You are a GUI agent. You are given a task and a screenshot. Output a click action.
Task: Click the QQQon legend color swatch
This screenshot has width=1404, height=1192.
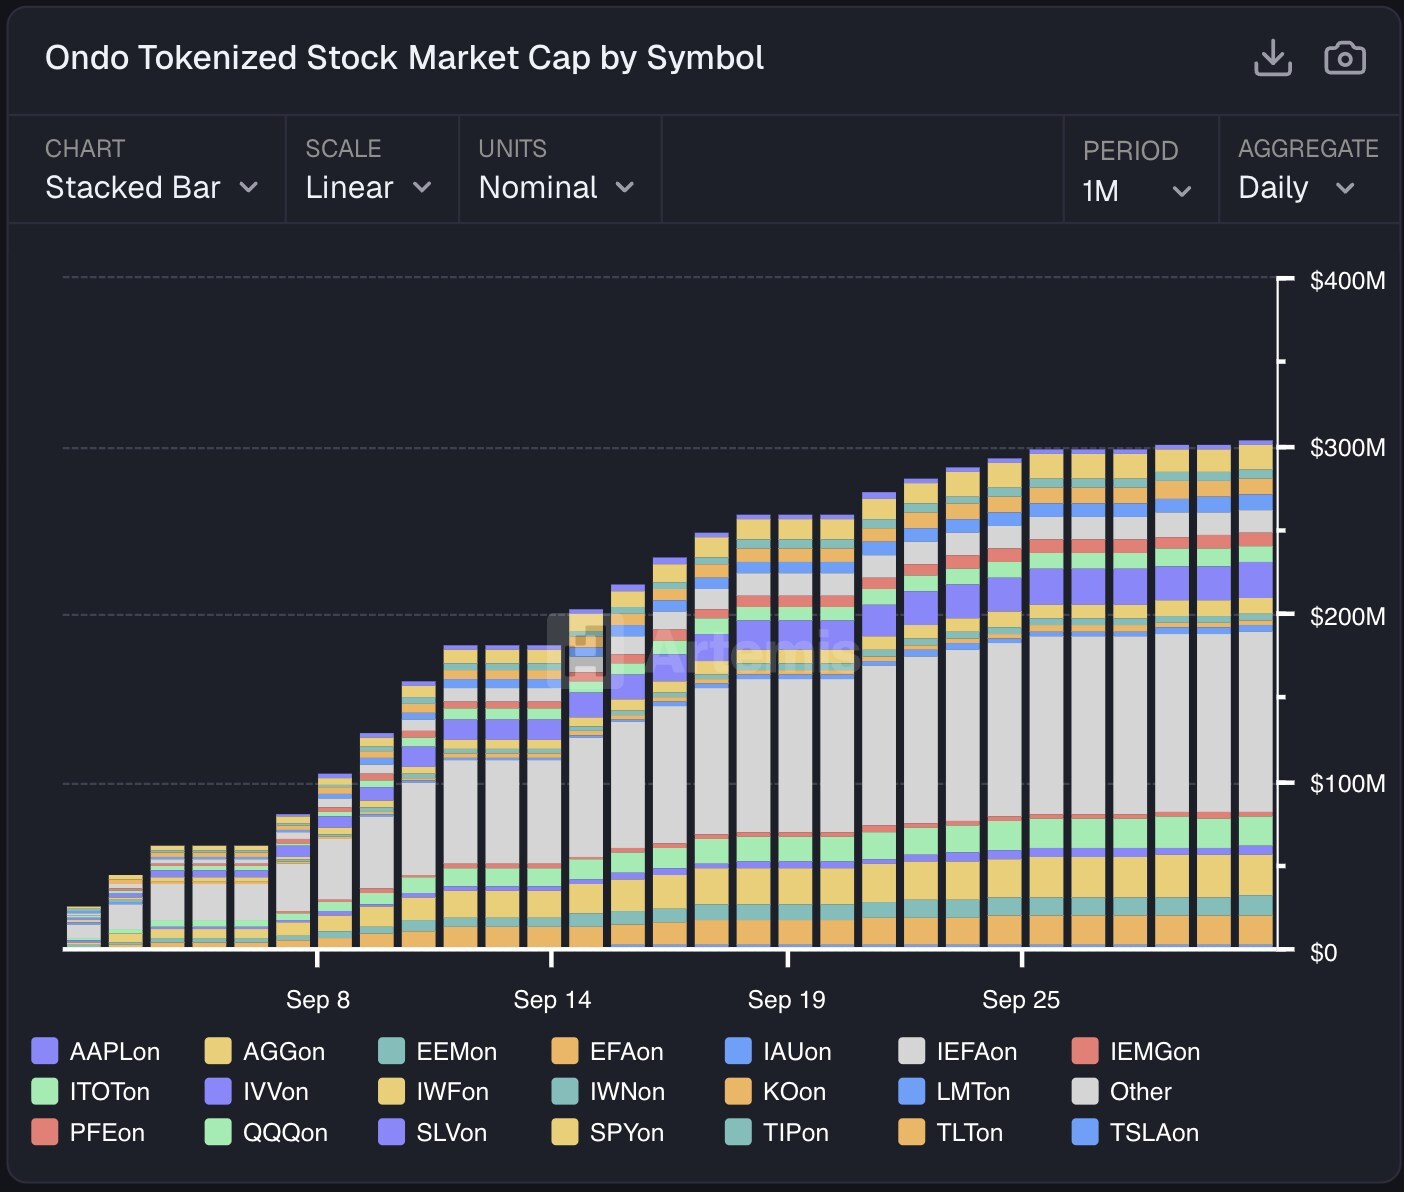point(218,1132)
